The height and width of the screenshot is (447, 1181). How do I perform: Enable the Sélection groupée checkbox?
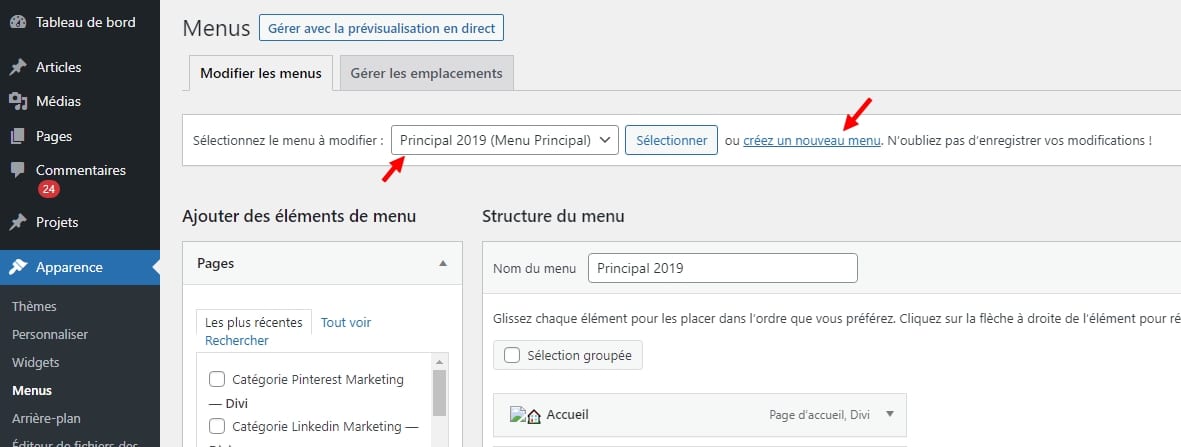[x=512, y=356]
